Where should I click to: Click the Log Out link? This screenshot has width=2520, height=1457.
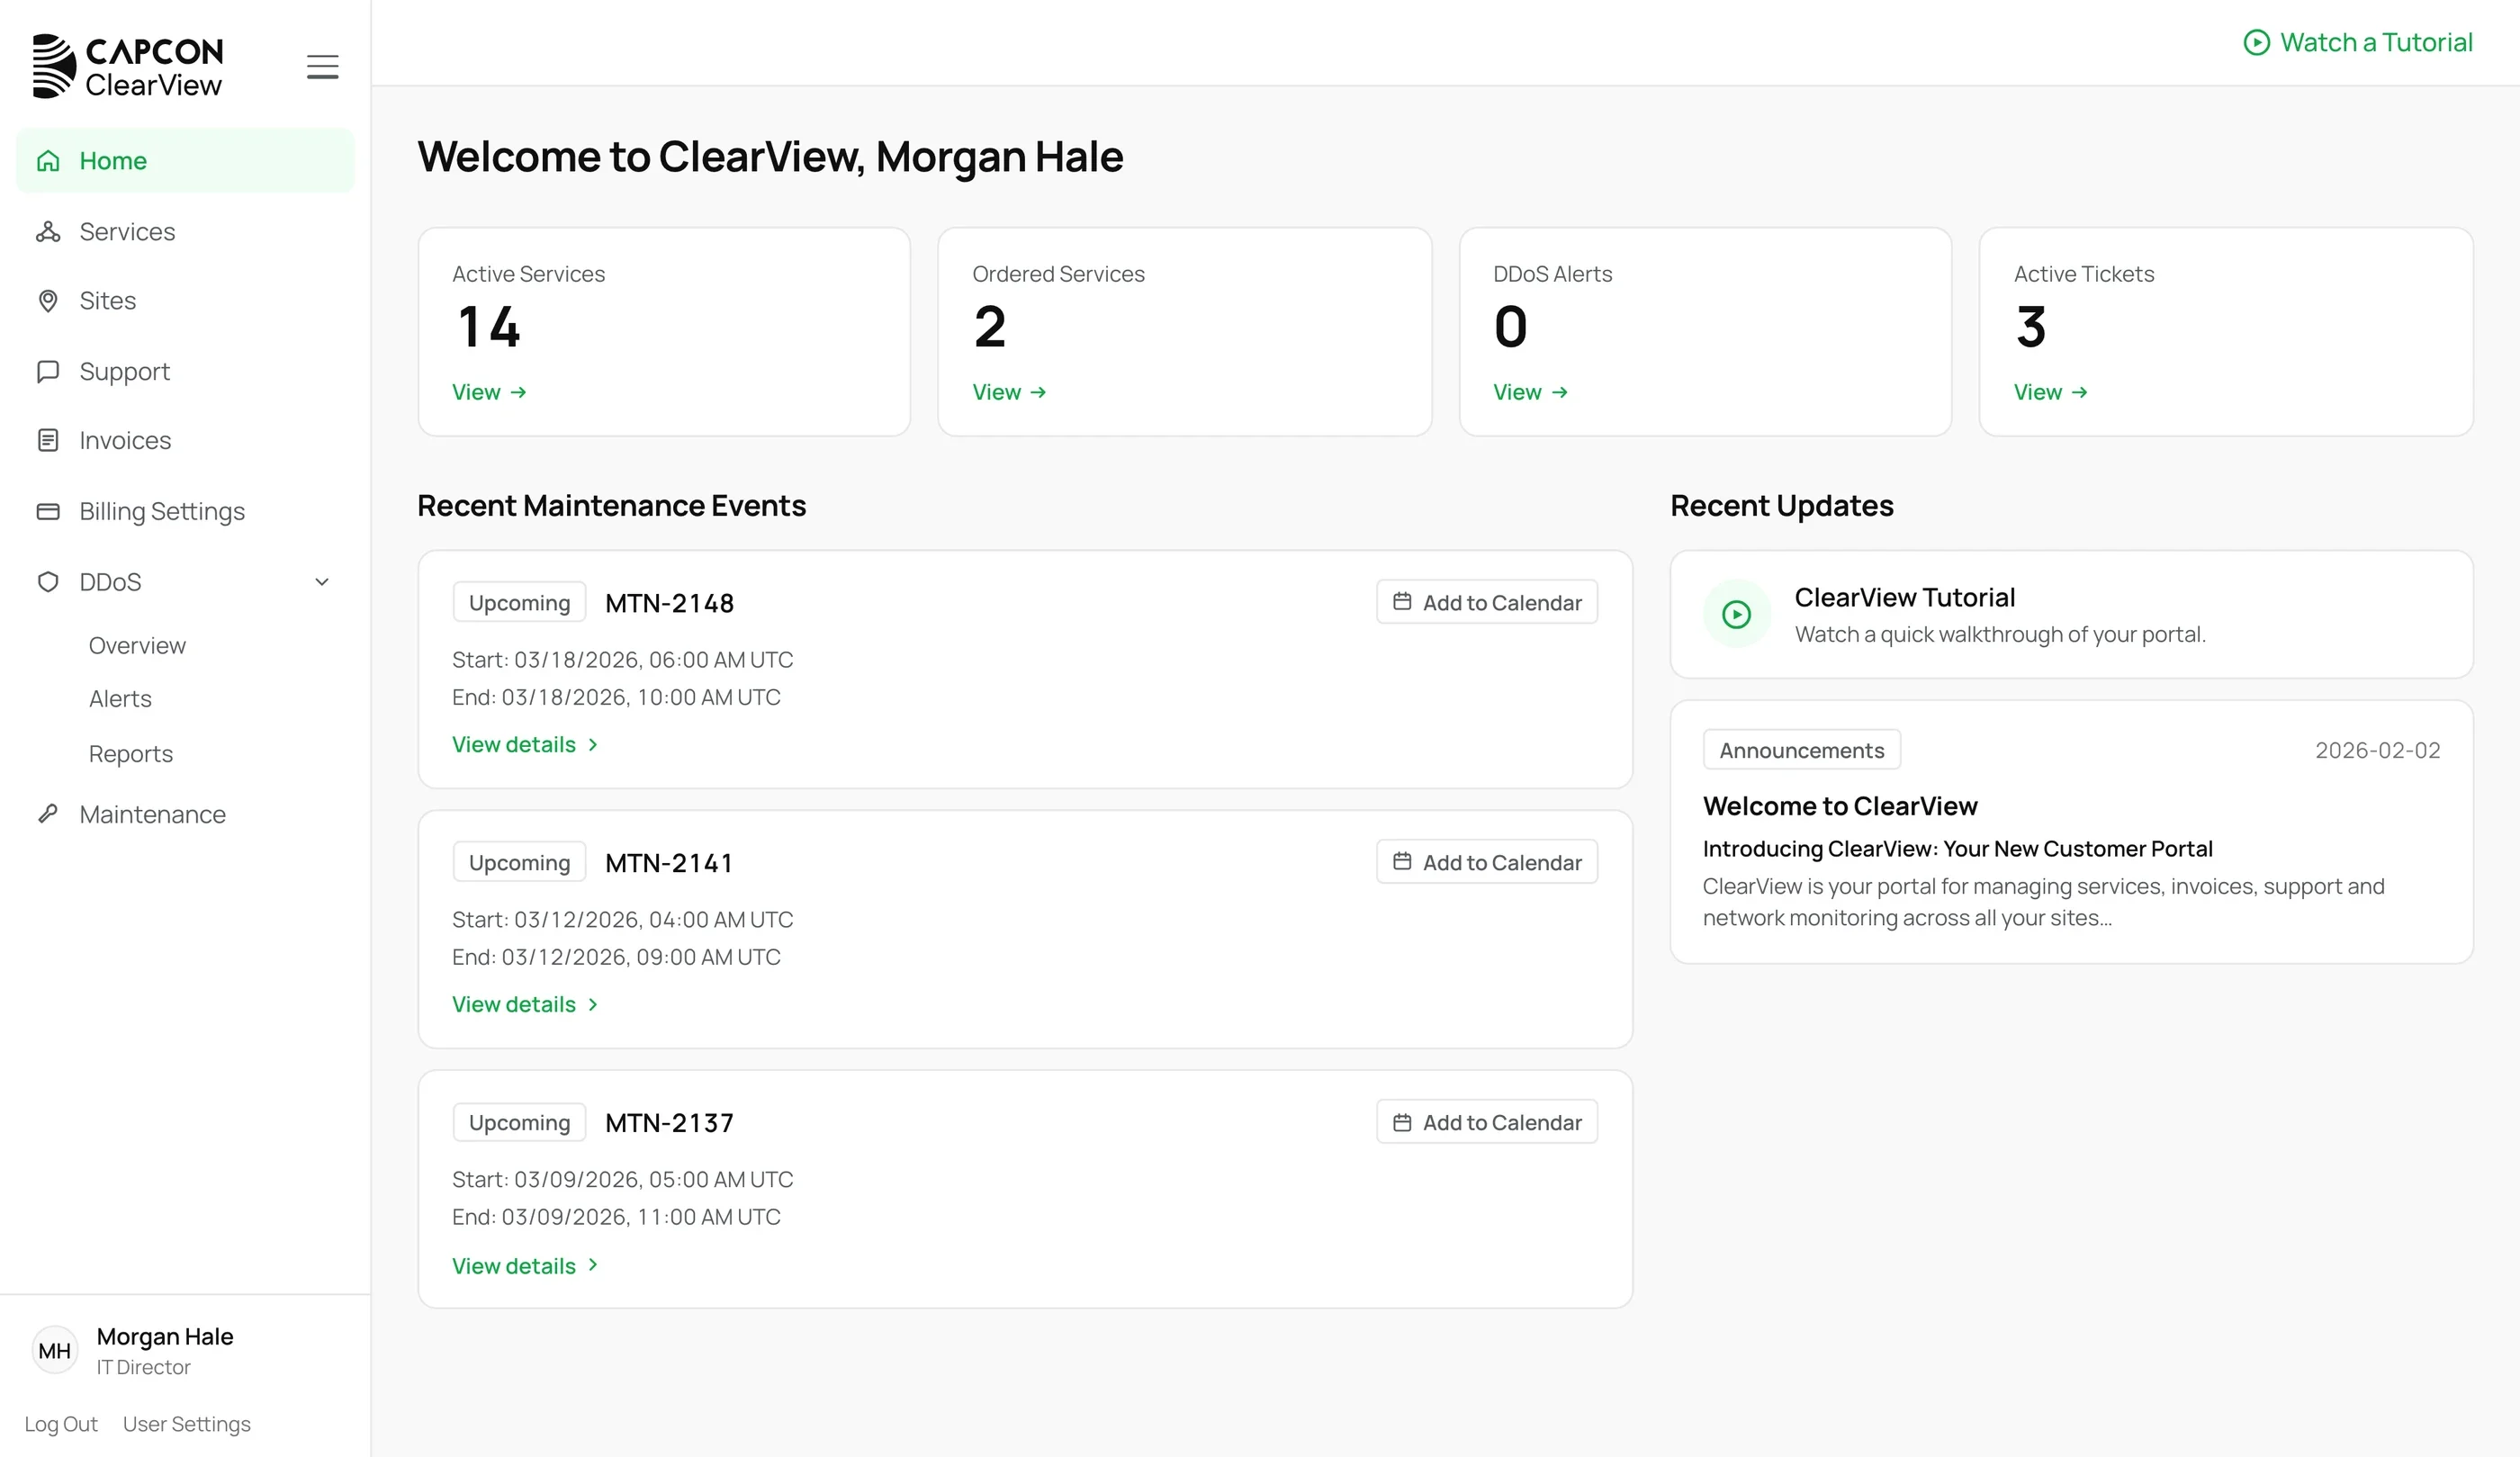61,1424
